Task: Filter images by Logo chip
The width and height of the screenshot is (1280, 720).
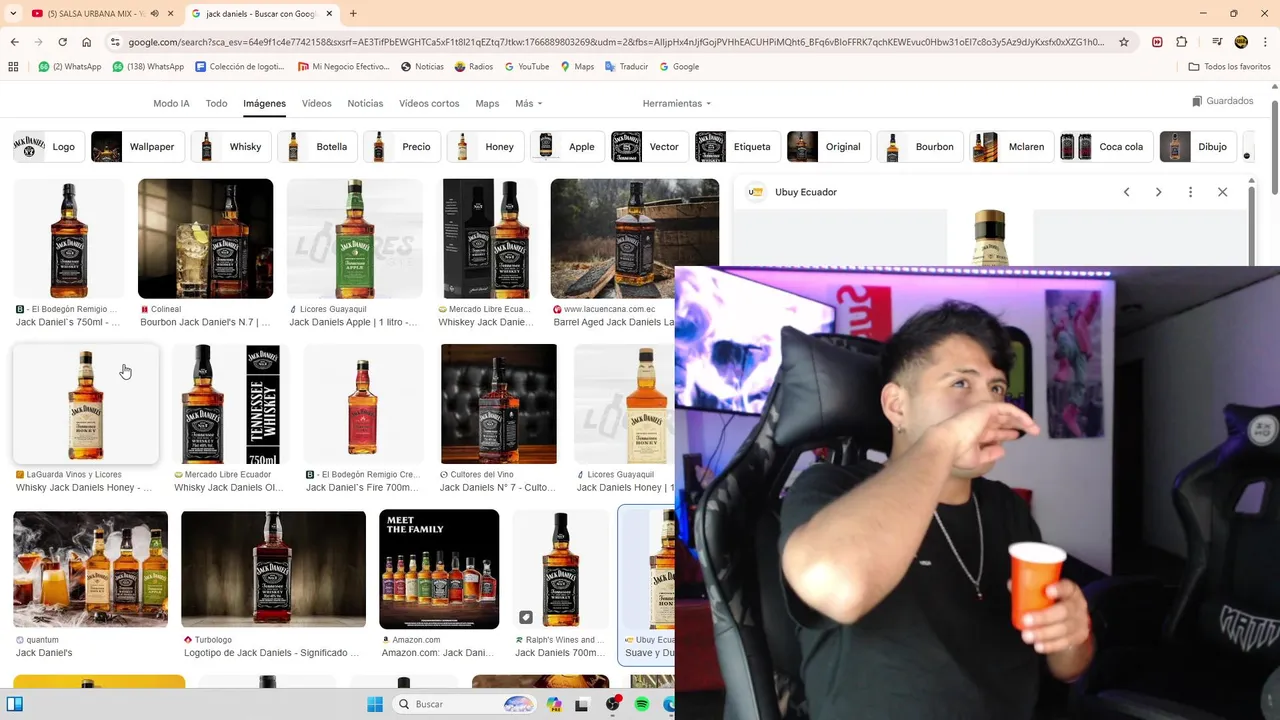Action: coord(47,146)
